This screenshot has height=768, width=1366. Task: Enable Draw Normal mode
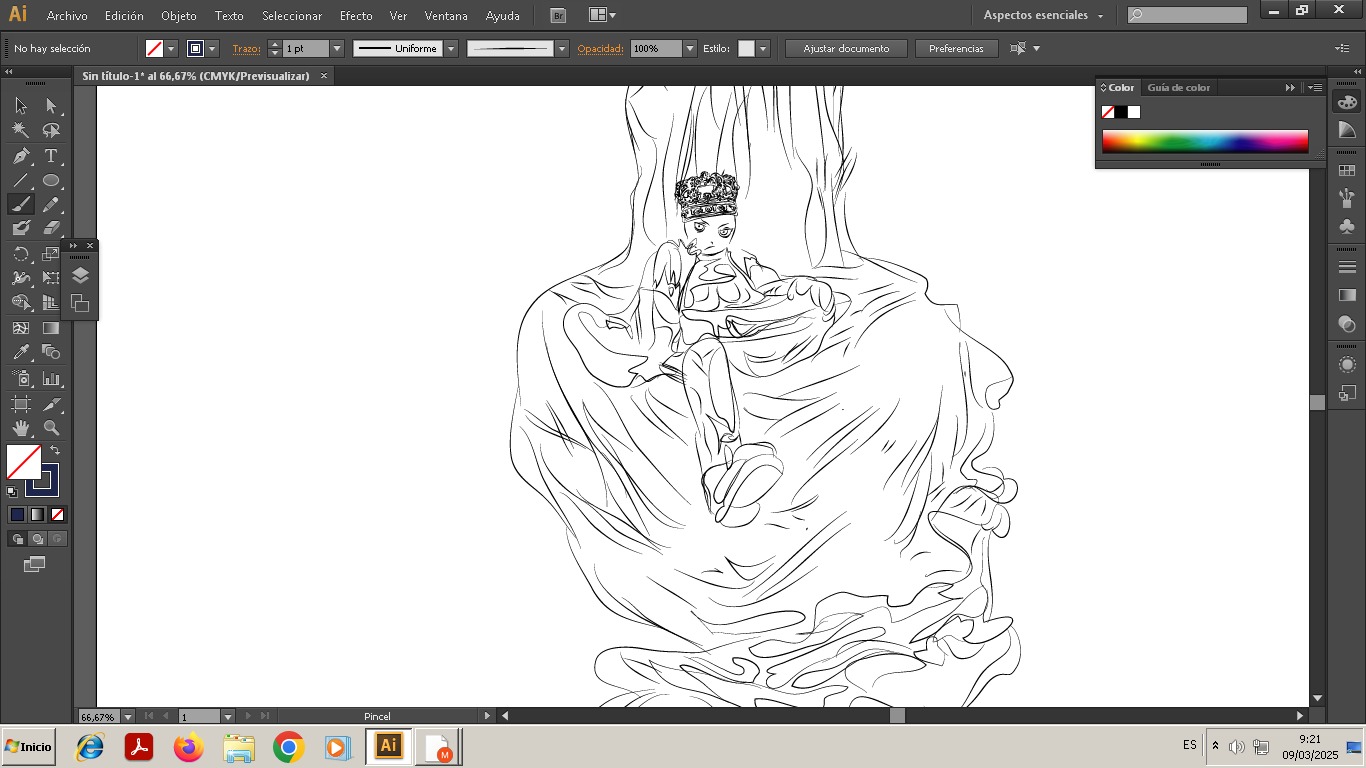tap(17, 539)
